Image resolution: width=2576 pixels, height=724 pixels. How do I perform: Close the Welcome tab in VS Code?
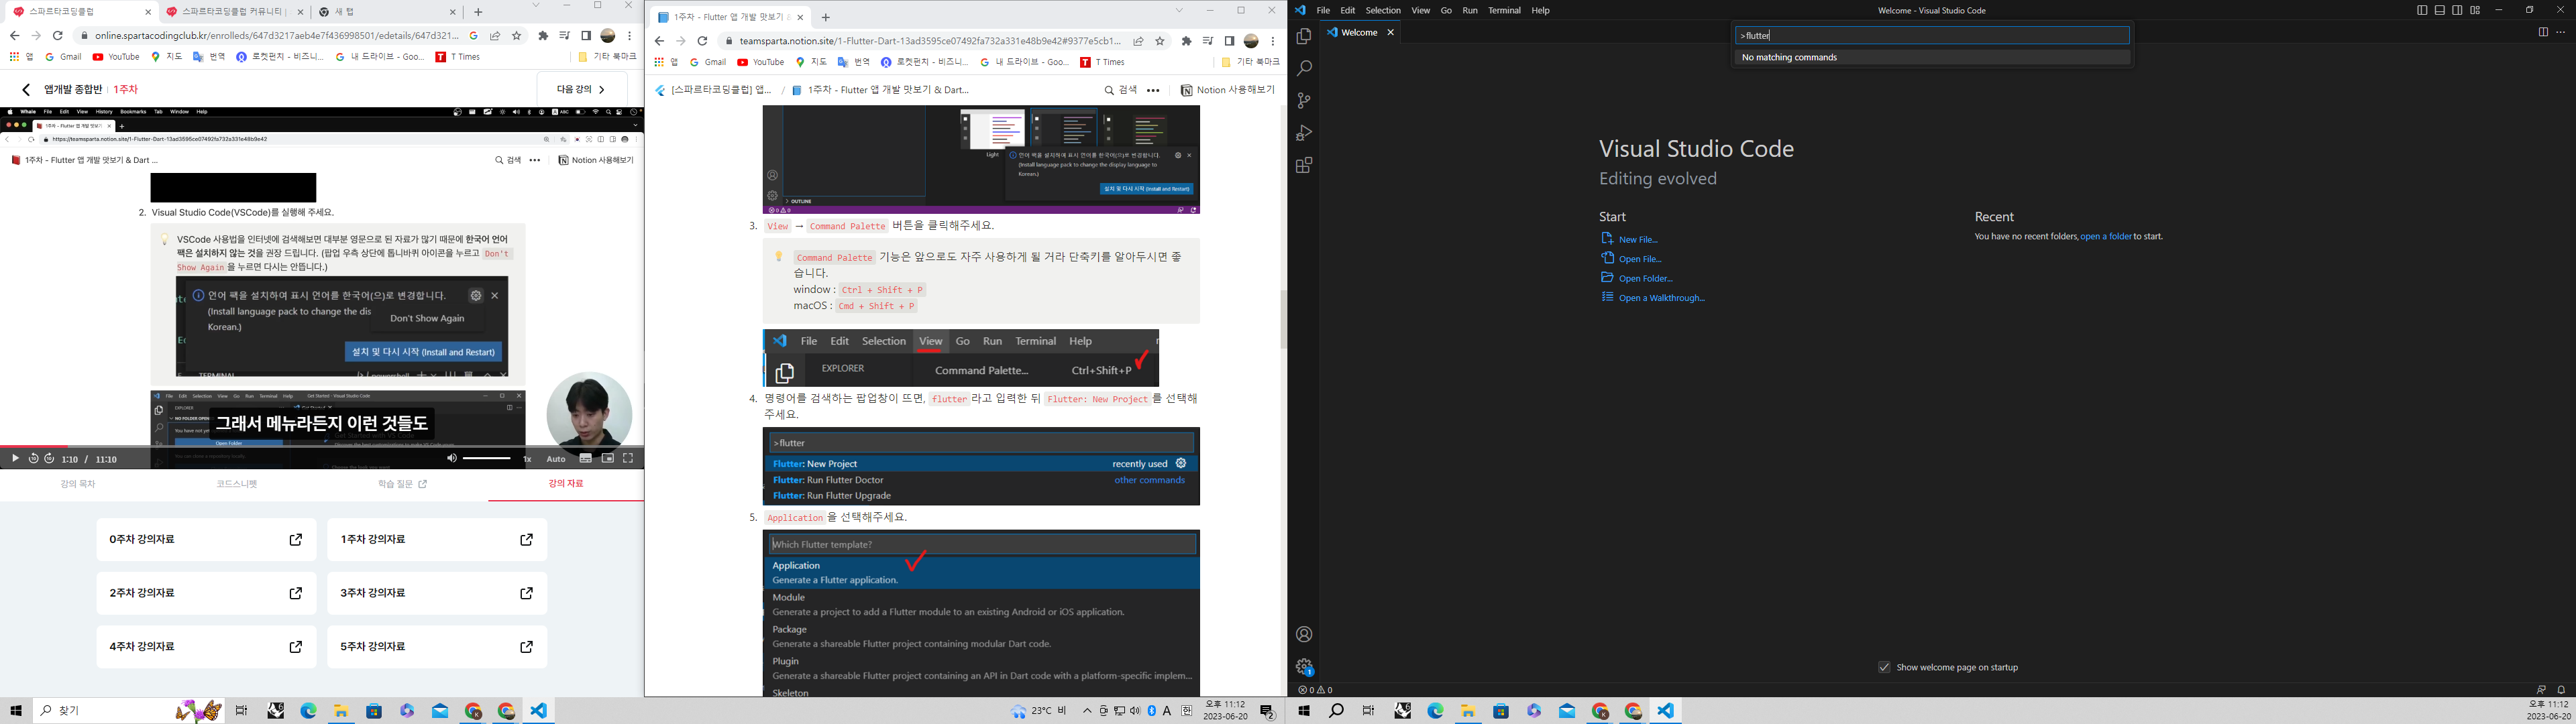click(1390, 32)
